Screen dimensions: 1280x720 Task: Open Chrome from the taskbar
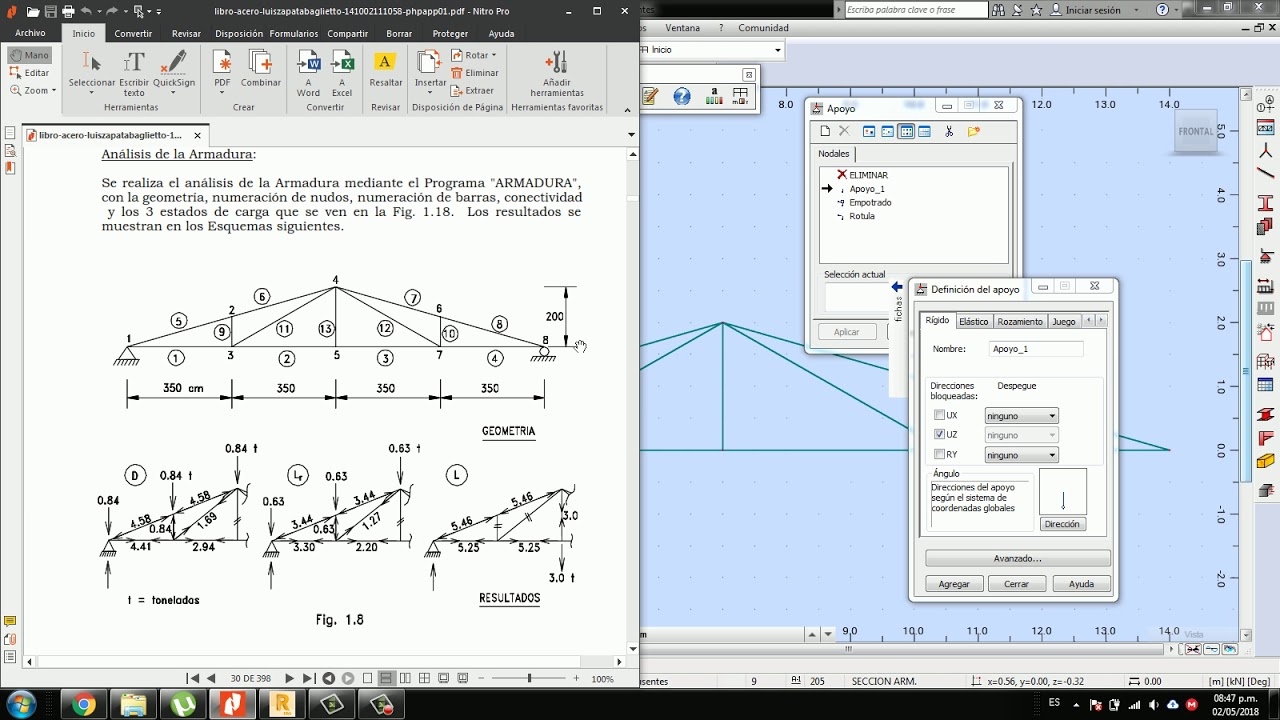tap(83, 705)
